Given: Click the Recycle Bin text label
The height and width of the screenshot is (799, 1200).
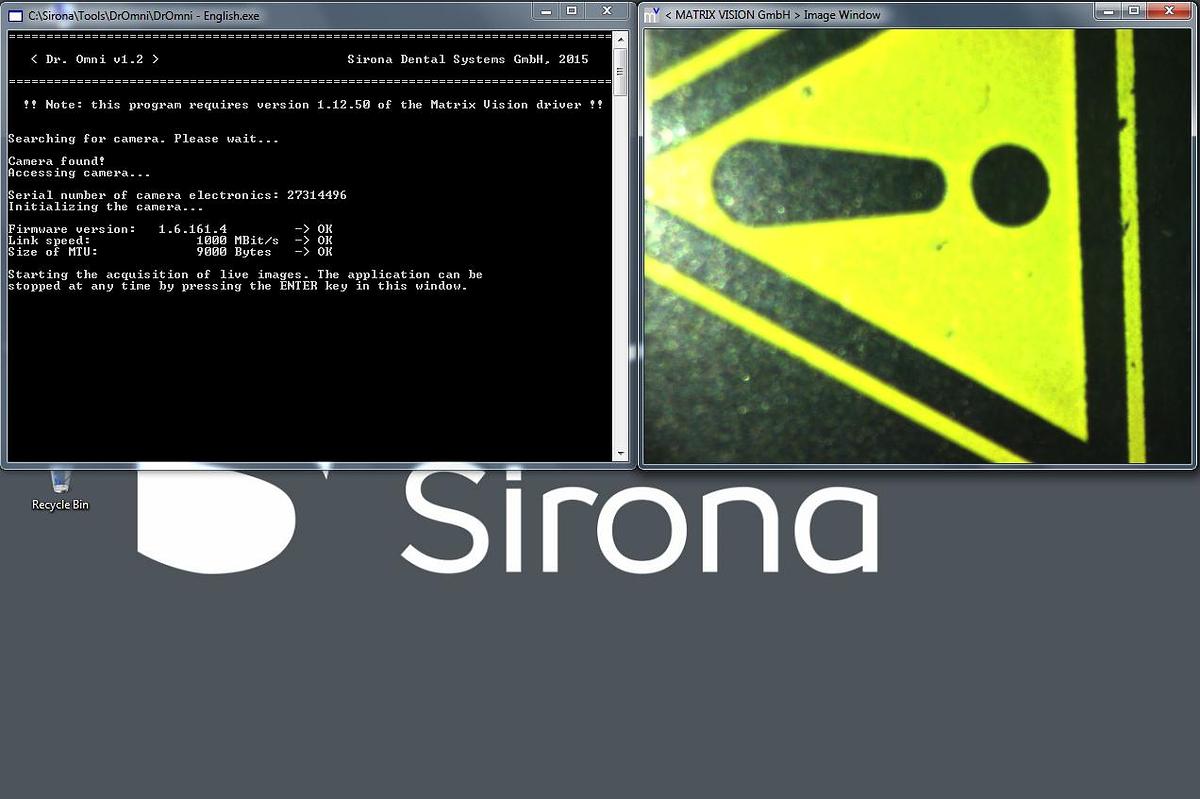Looking at the screenshot, I should pos(60,505).
